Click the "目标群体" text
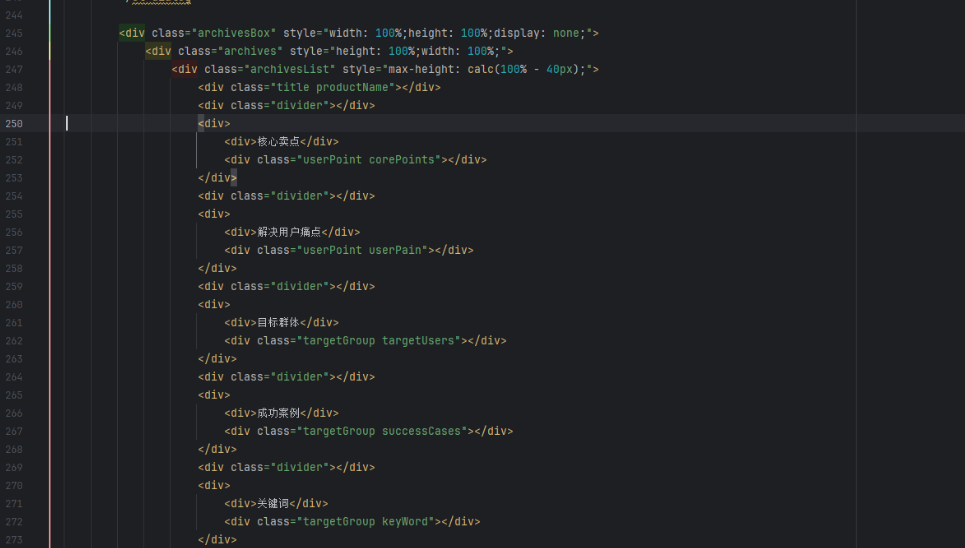The width and height of the screenshot is (965, 548). (x=278, y=323)
